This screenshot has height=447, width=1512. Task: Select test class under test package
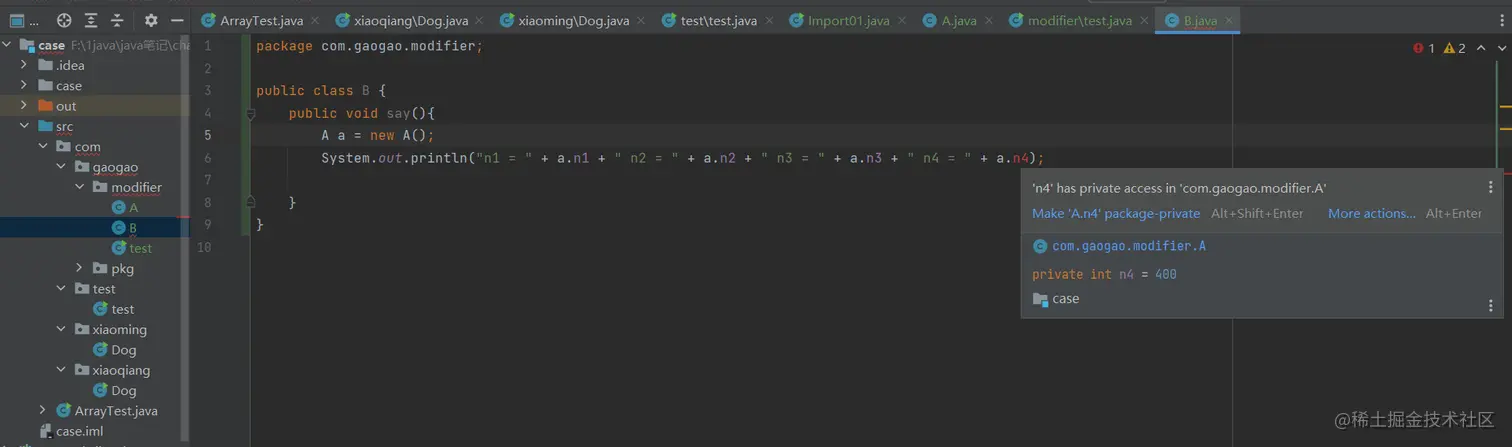pyautogui.click(x=122, y=309)
